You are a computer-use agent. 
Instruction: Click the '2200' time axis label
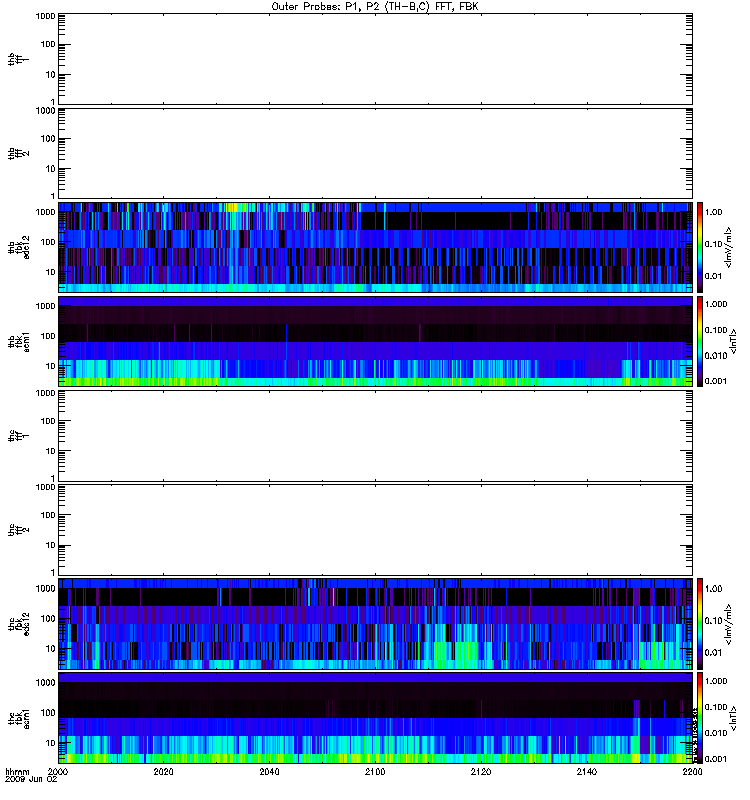click(692, 771)
